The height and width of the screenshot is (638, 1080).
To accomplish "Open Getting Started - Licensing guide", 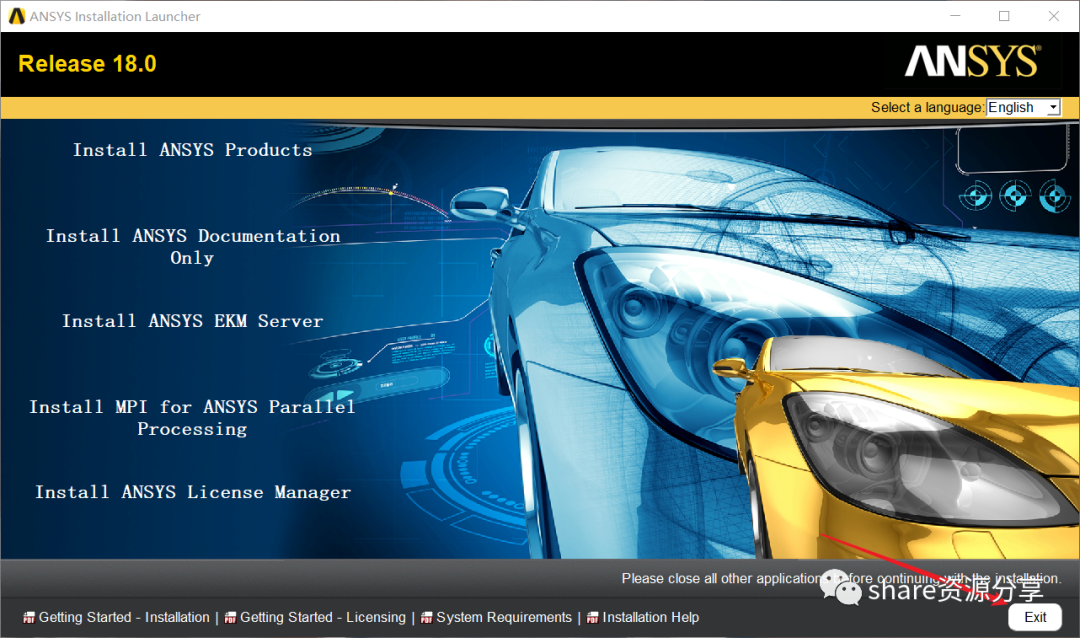I will coord(323,617).
